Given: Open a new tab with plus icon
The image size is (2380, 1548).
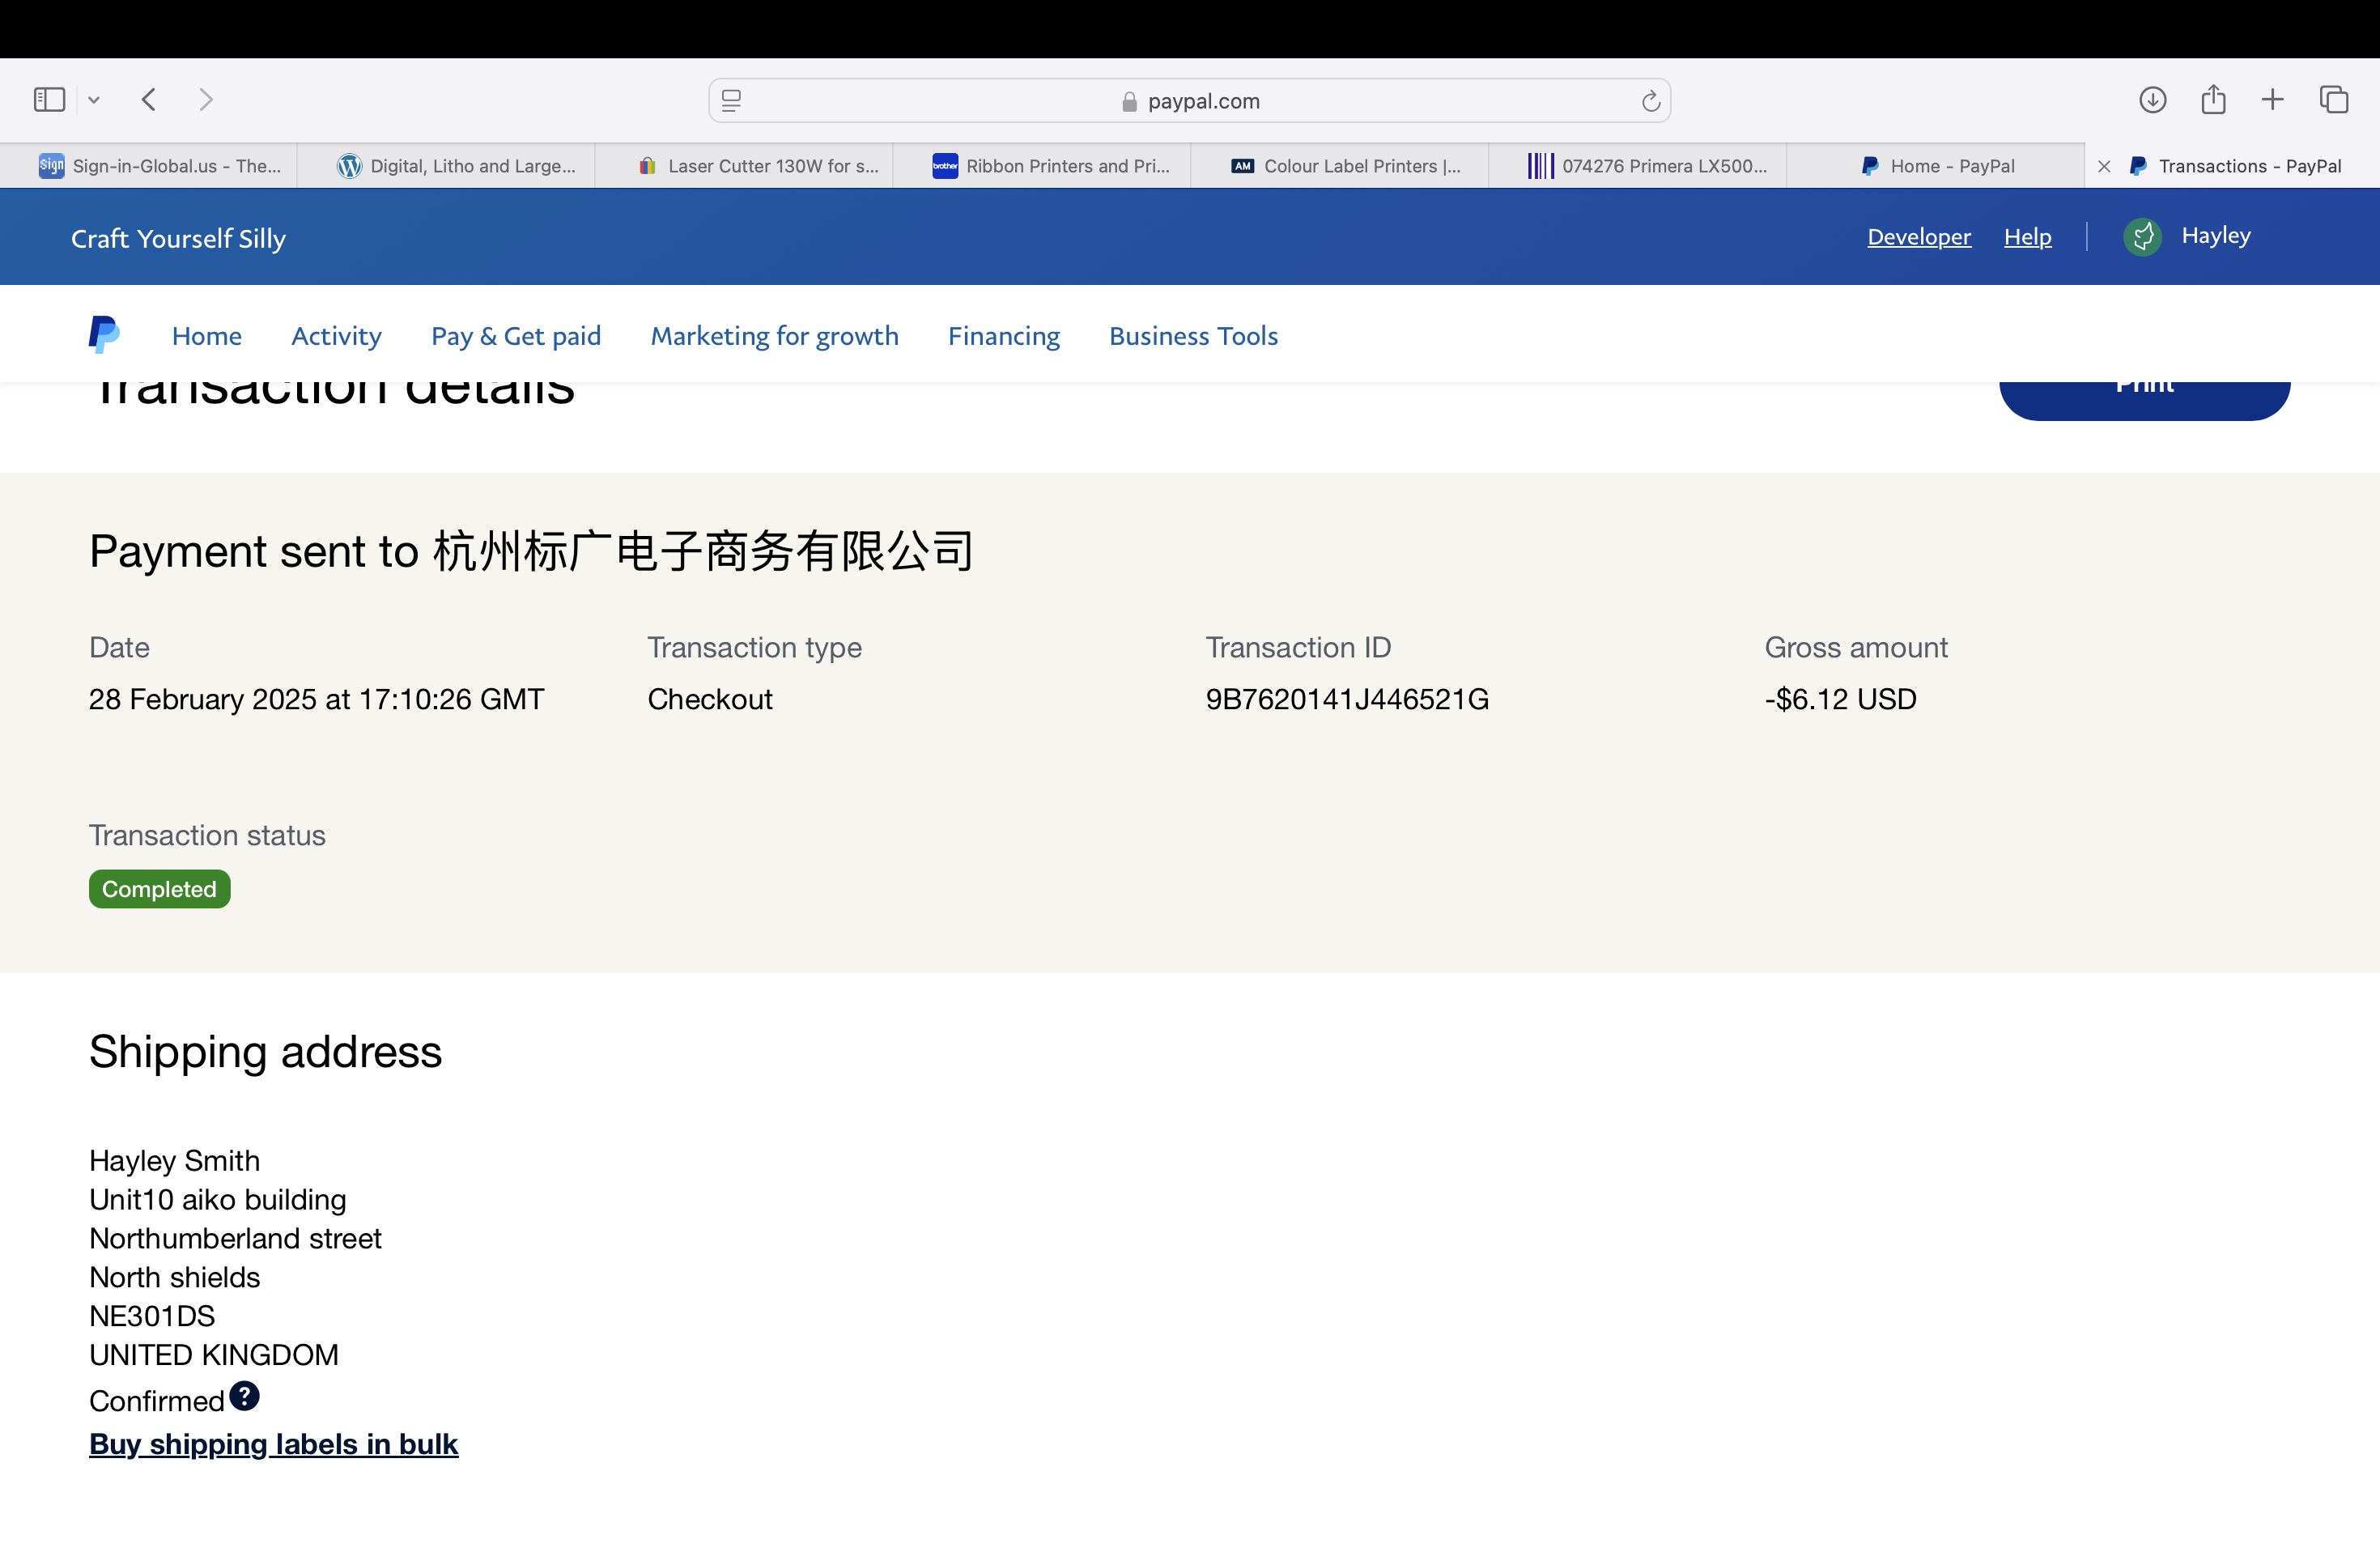Looking at the screenshot, I should [x=2273, y=100].
